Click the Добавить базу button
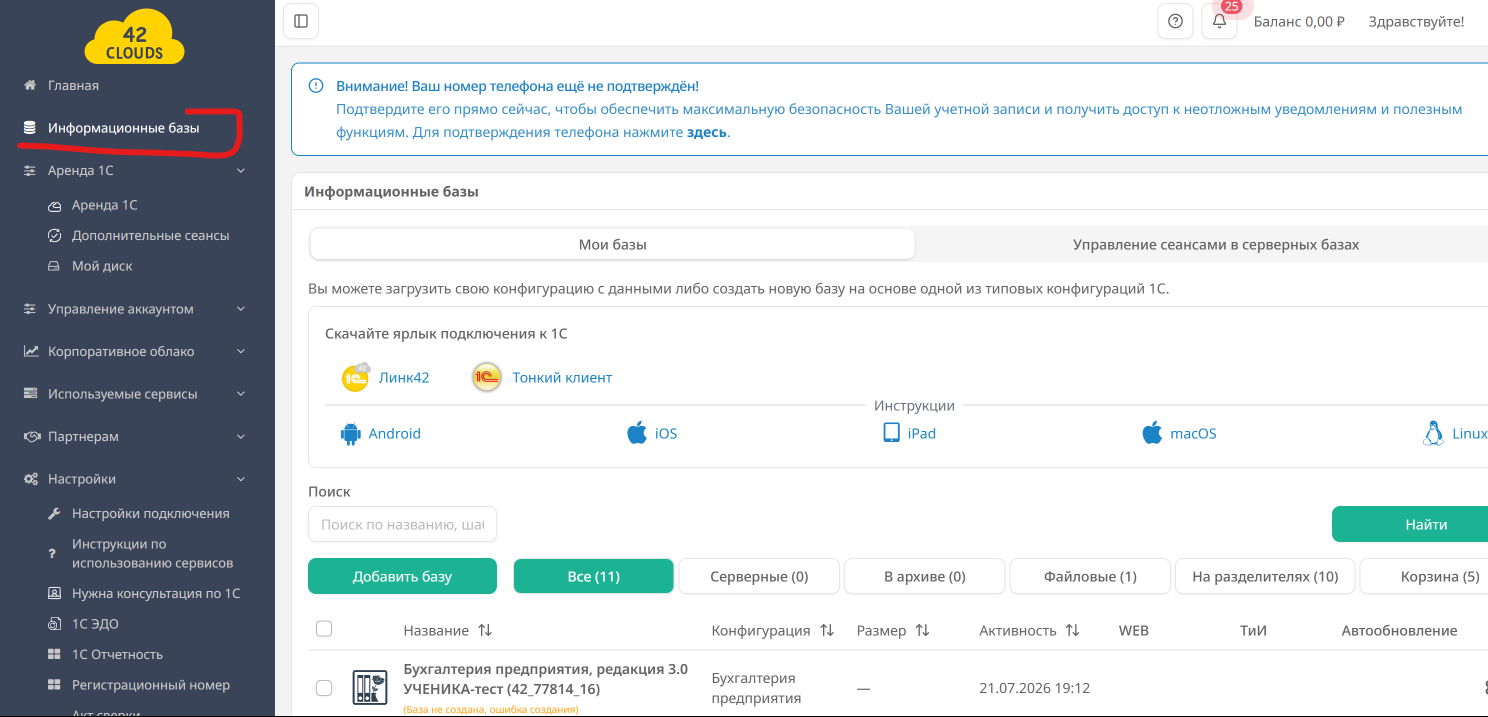The height and width of the screenshot is (717, 1488). pos(402,576)
